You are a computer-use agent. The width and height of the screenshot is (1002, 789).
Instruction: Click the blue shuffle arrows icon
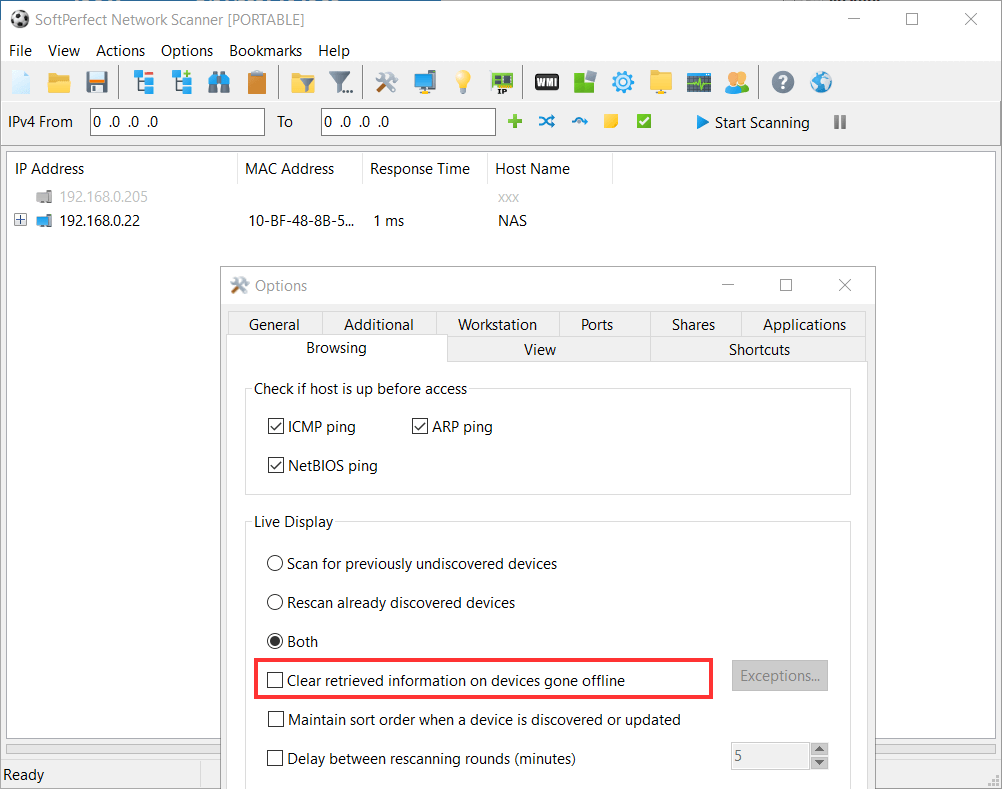pyautogui.click(x=547, y=121)
